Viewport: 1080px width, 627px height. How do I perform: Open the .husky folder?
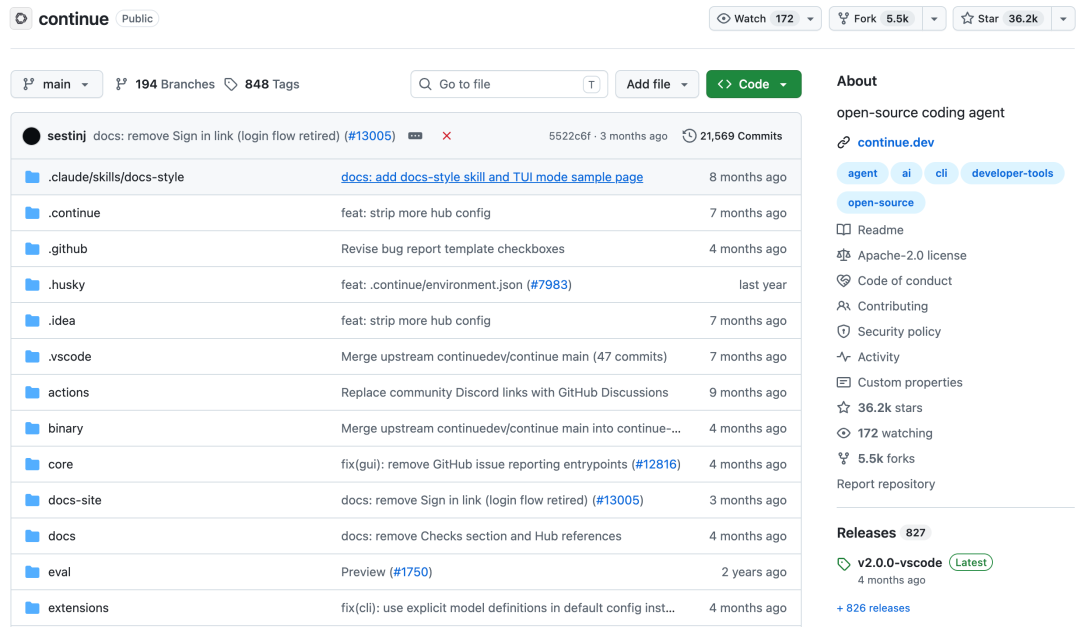point(66,285)
